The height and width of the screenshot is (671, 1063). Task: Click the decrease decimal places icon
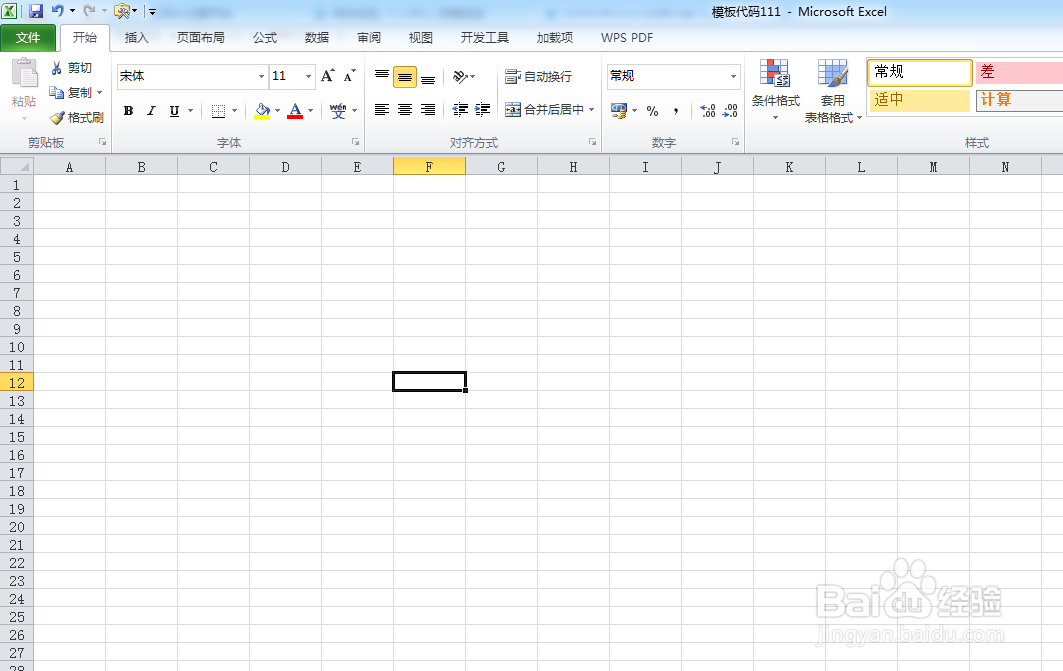pos(730,110)
